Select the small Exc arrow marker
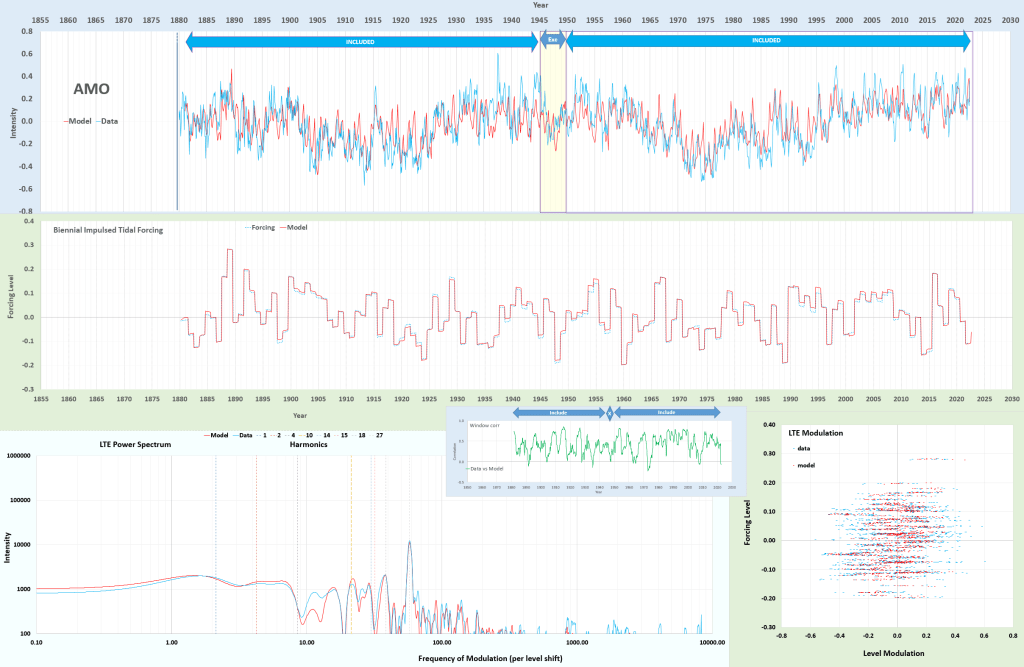The image size is (1024, 667). tap(552, 41)
